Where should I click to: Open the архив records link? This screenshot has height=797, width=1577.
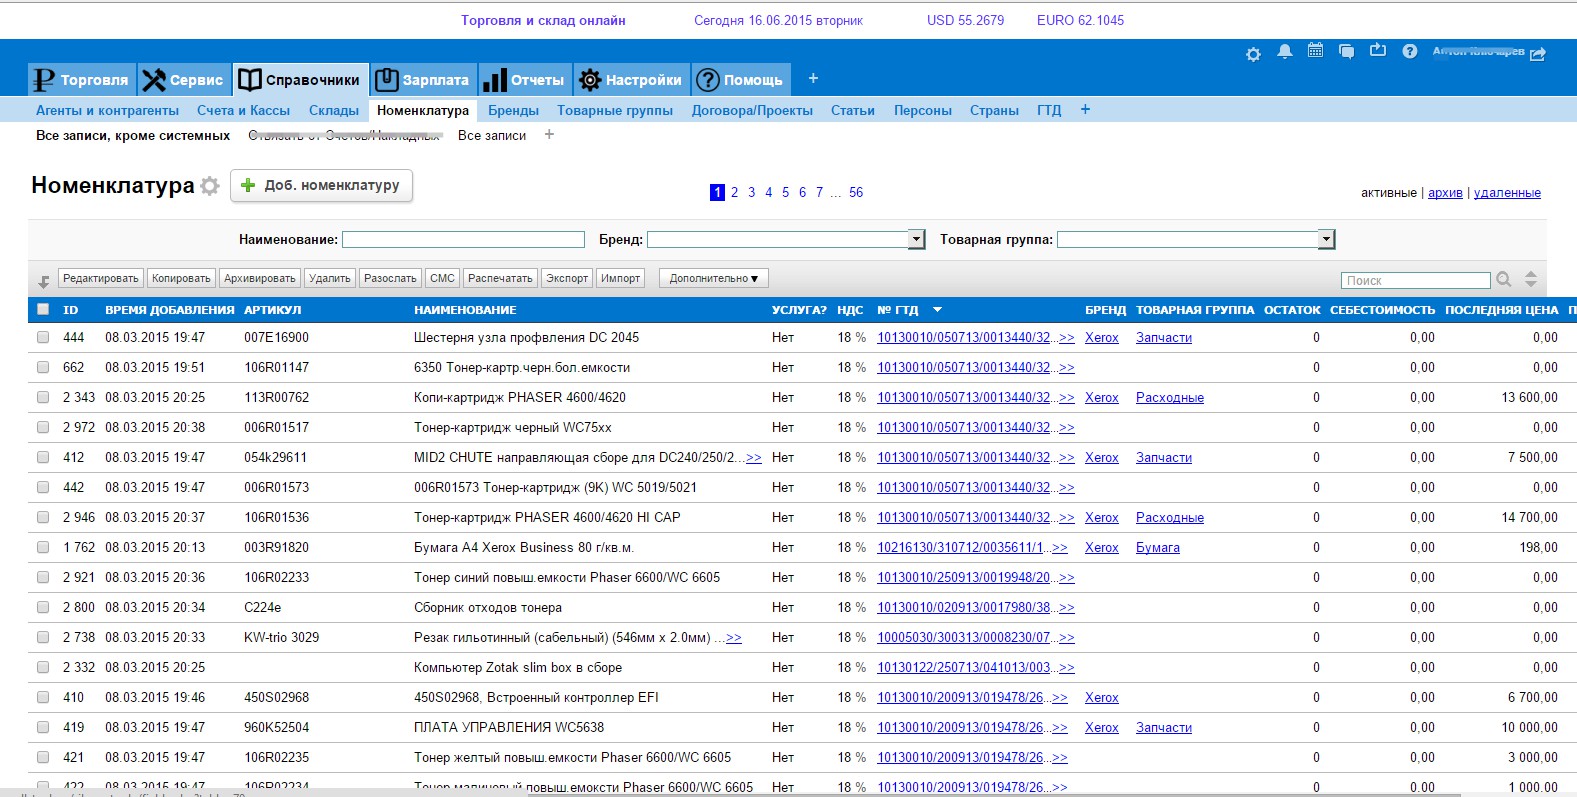1445,193
